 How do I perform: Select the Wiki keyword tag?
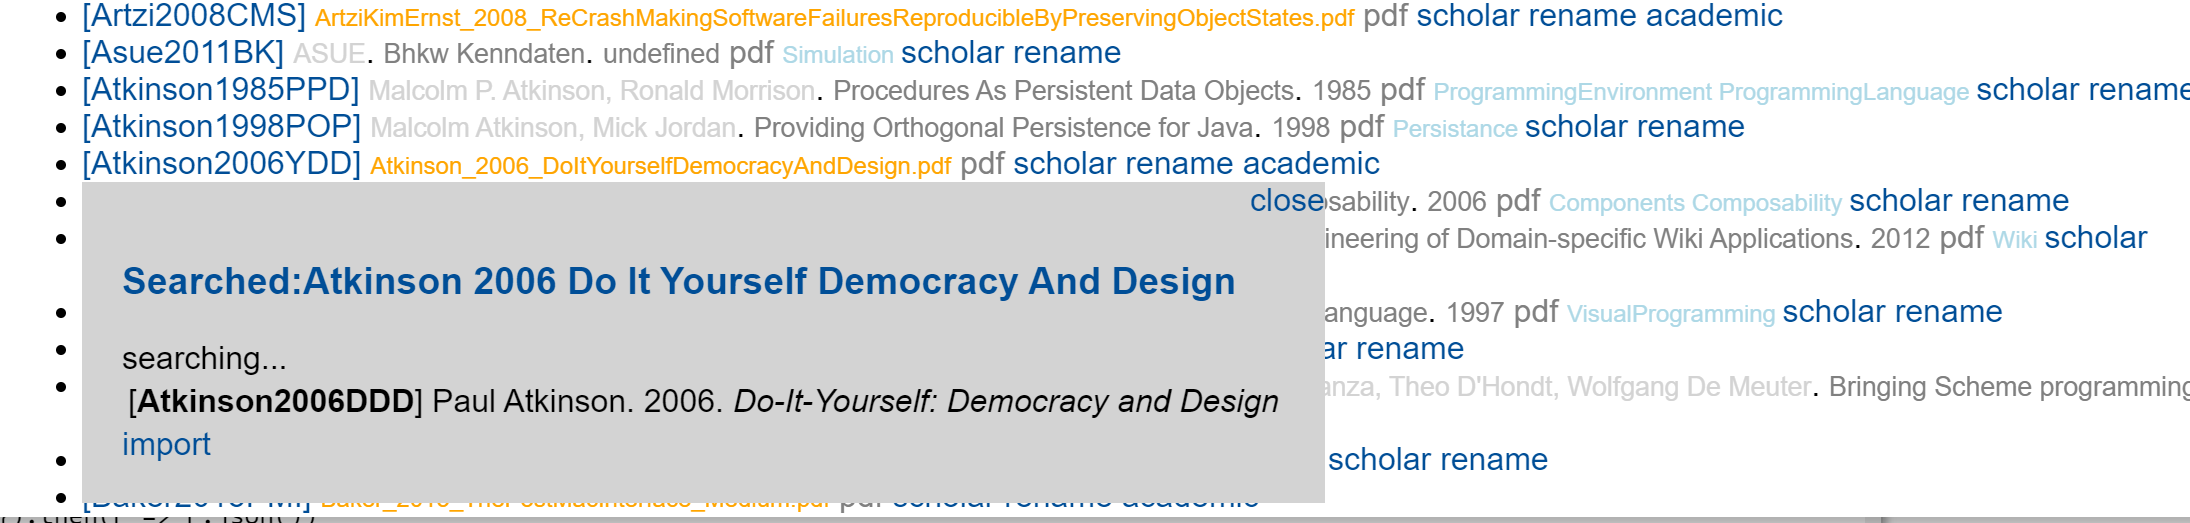(2014, 240)
